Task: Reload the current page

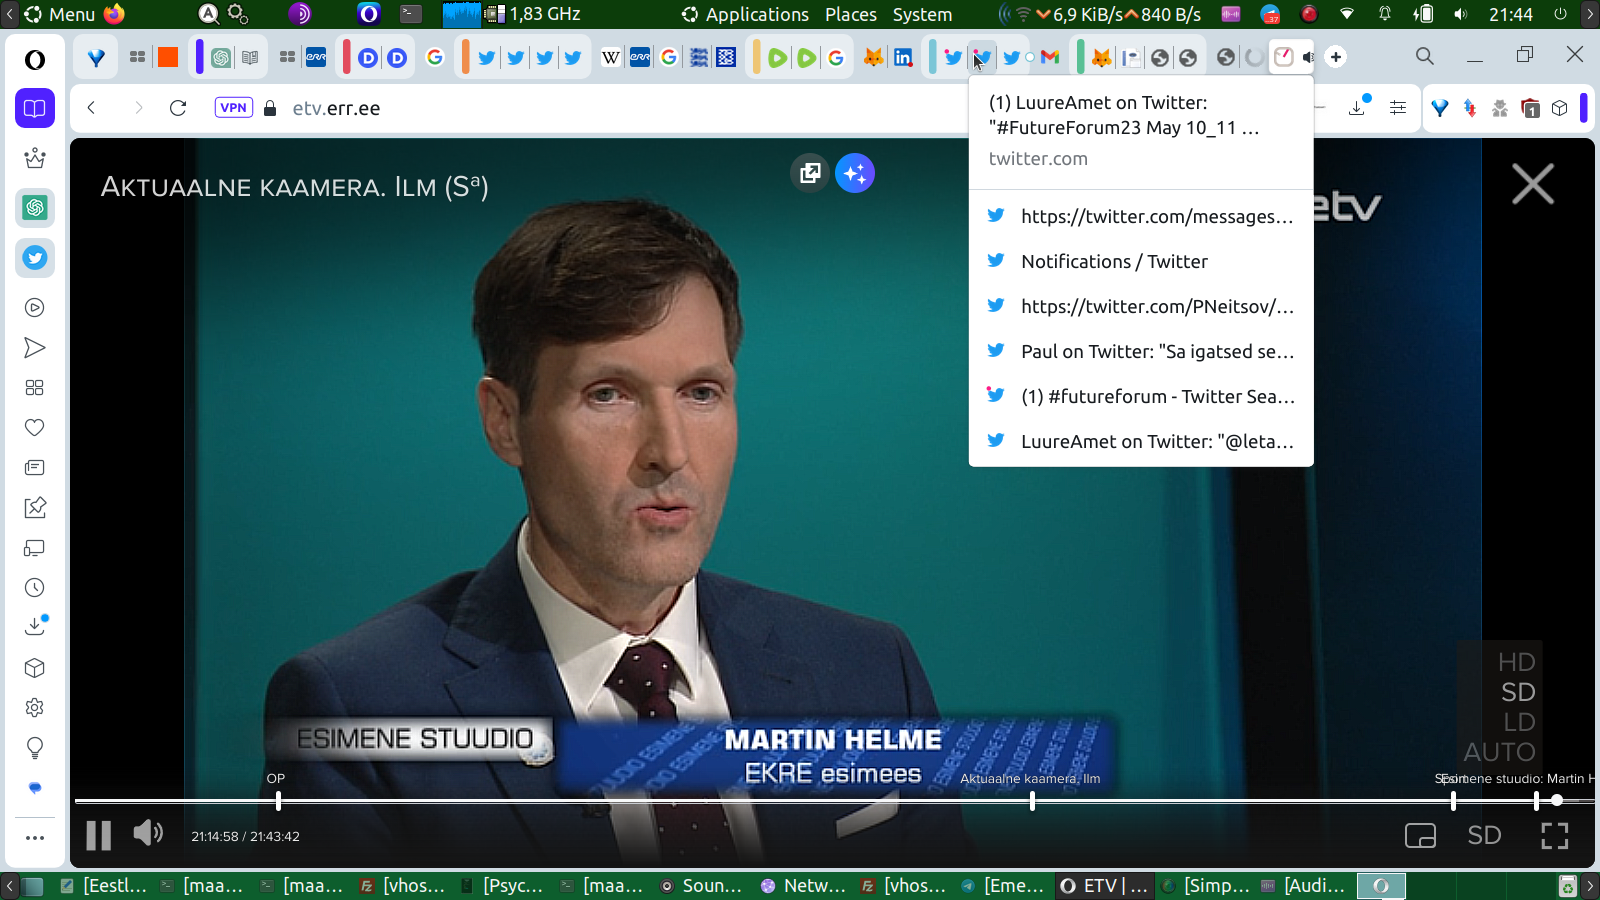Action: point(178,108)
